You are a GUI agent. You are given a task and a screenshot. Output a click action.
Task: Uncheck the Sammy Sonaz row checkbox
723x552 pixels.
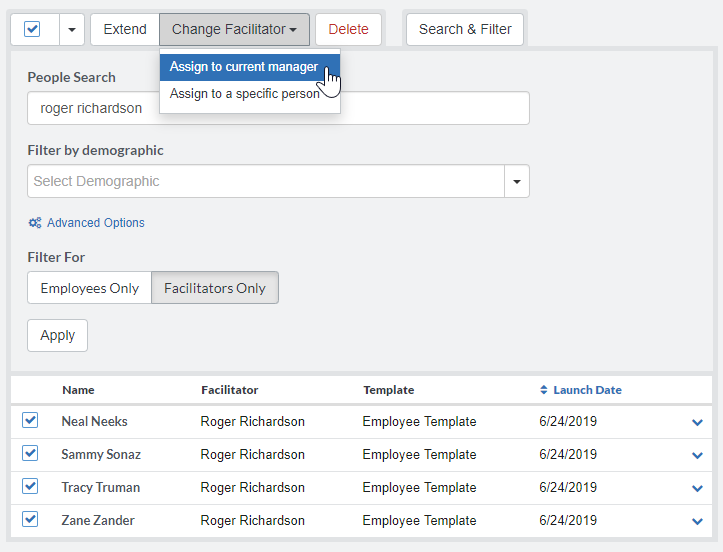coord(30,453)
